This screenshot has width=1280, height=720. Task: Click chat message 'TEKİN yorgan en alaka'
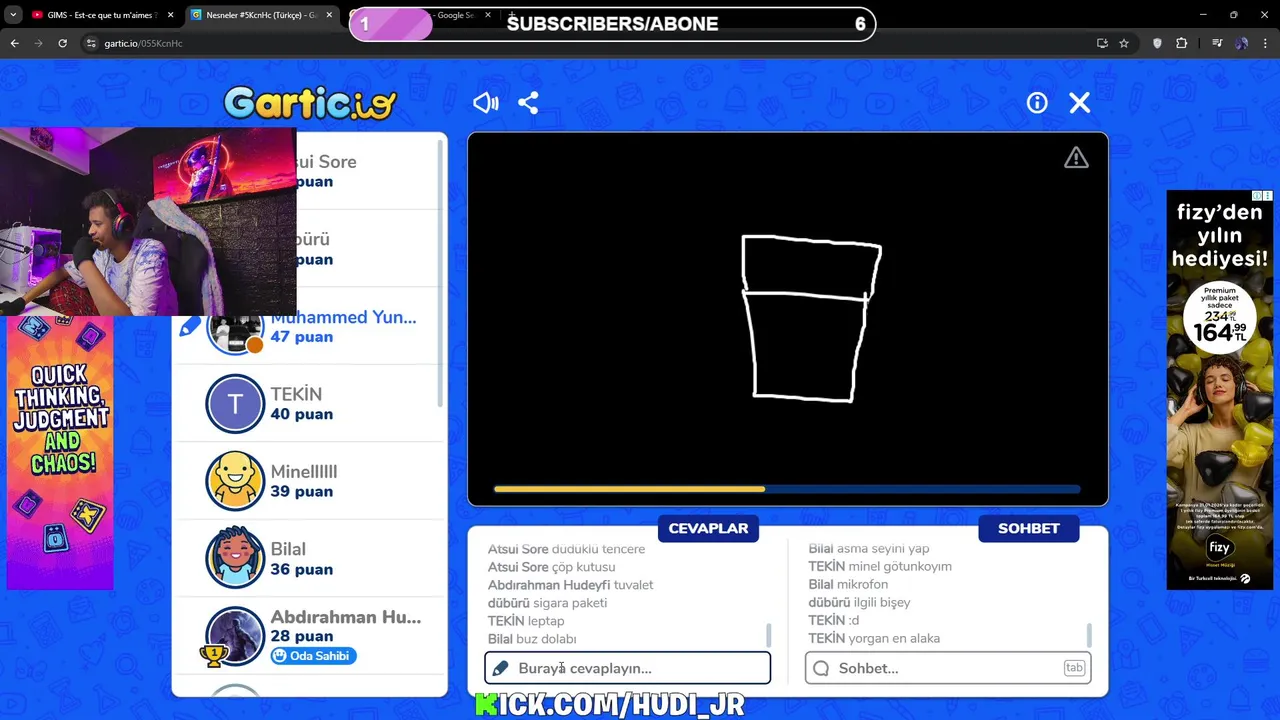874,638
